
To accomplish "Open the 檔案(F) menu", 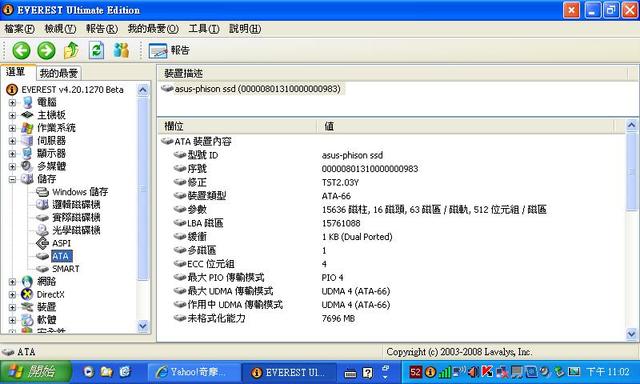I will pos(19,29).
